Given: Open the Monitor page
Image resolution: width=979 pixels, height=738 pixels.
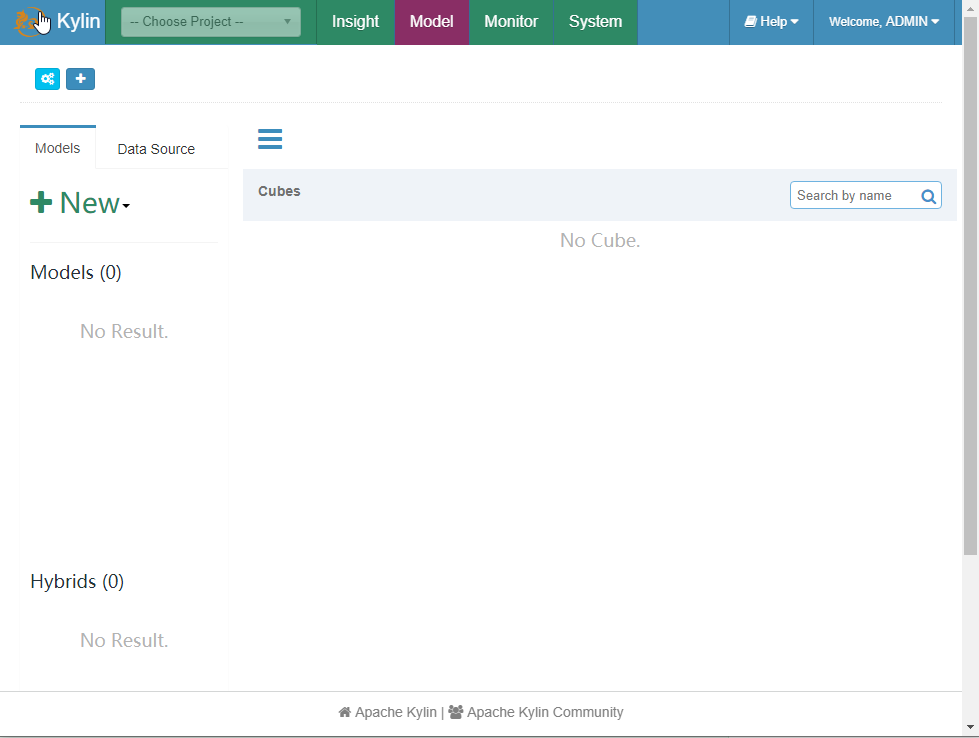Looking at the screenshot, I should 511,22.
